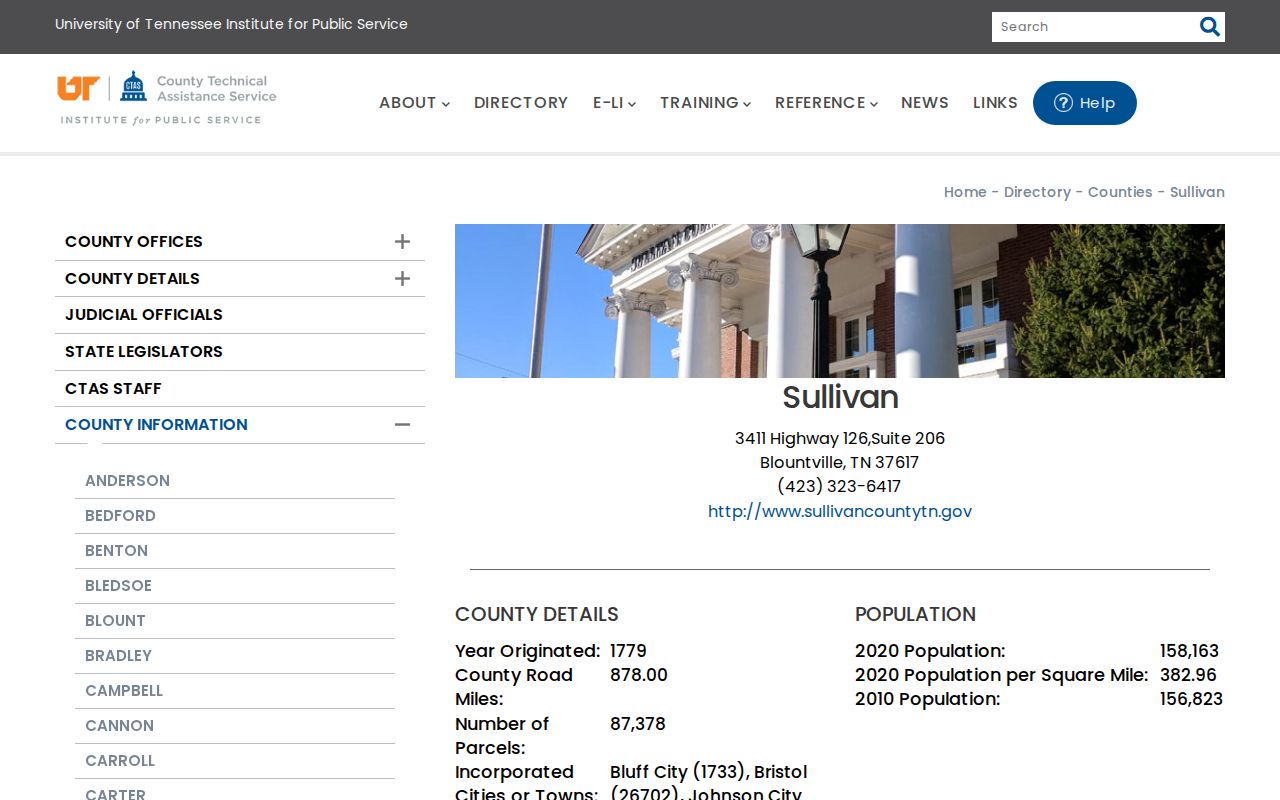Click the 2020 Population value 158,163
Screen dimensions: 1280x800
click(x=1189, y=651)
